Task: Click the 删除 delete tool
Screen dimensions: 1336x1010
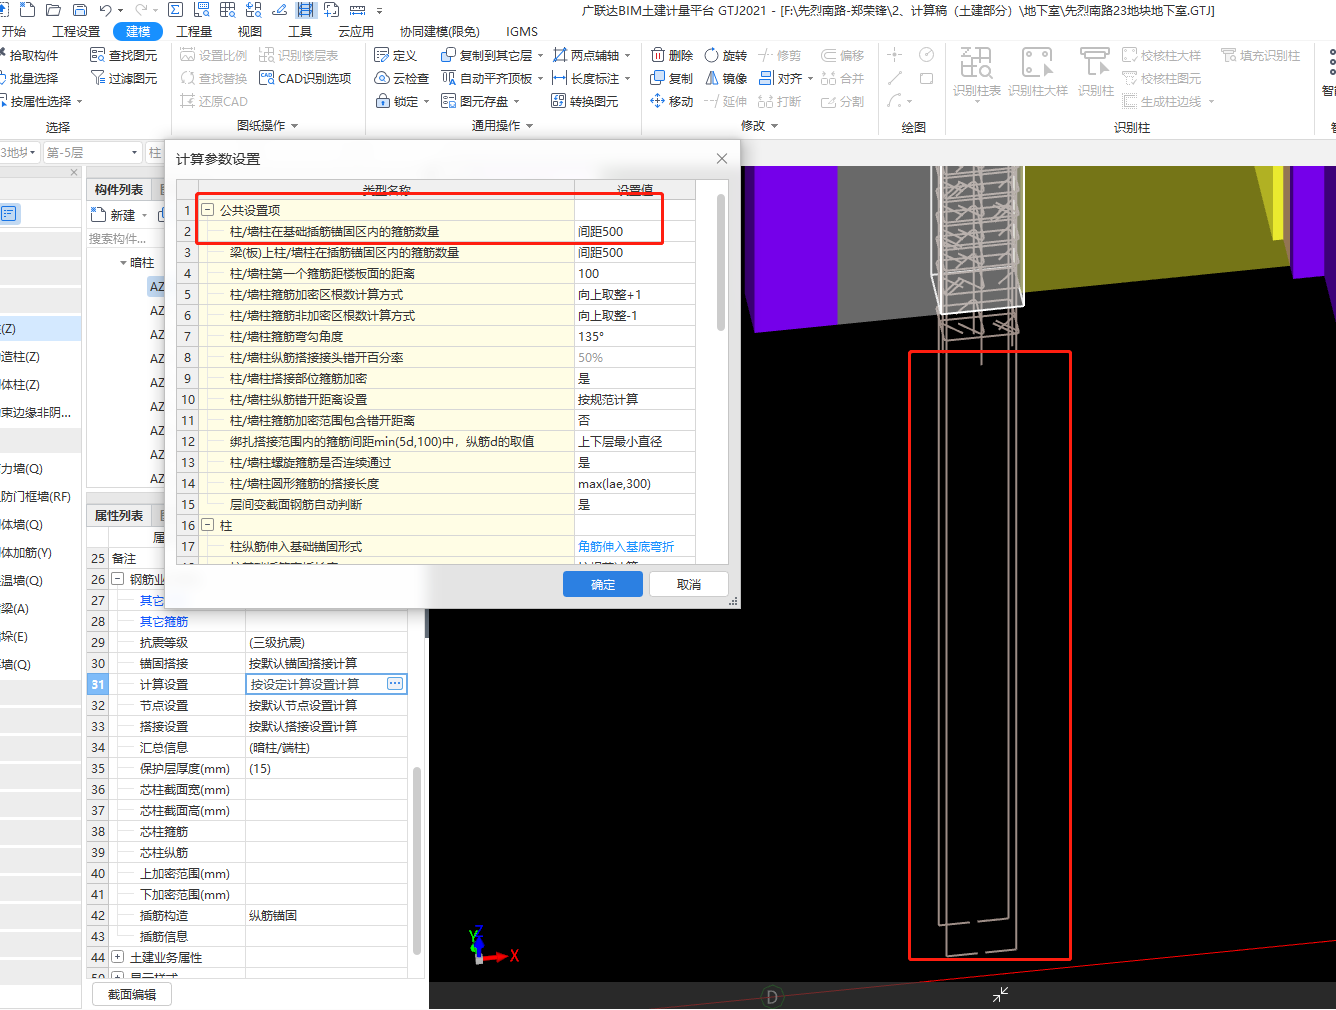Action: point(671,55)
